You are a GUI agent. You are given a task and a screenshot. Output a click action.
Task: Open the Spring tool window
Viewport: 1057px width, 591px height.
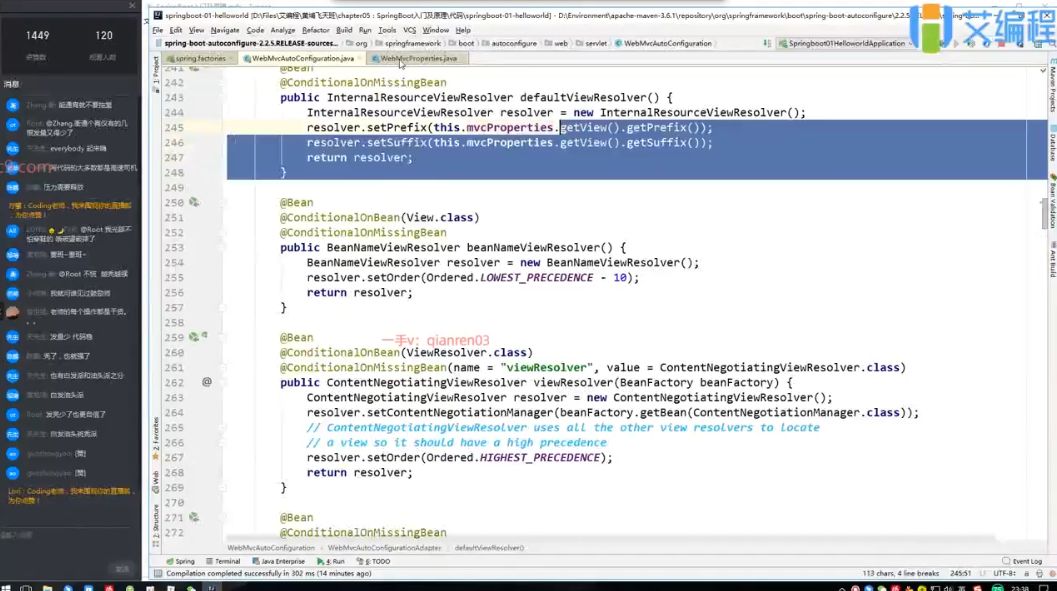tap(181, 561)
